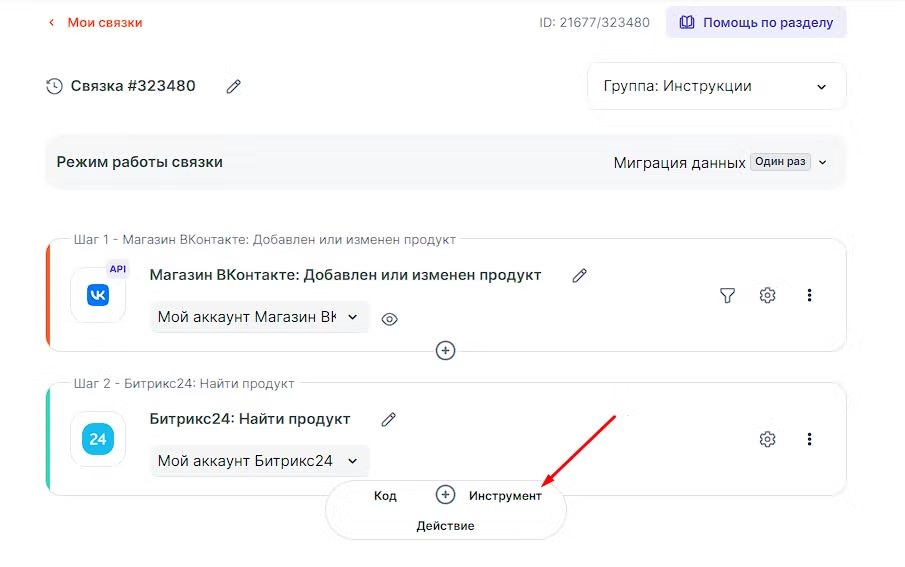Open step 1 settings gear
This screenshot has height=567, width=905.
767,295
